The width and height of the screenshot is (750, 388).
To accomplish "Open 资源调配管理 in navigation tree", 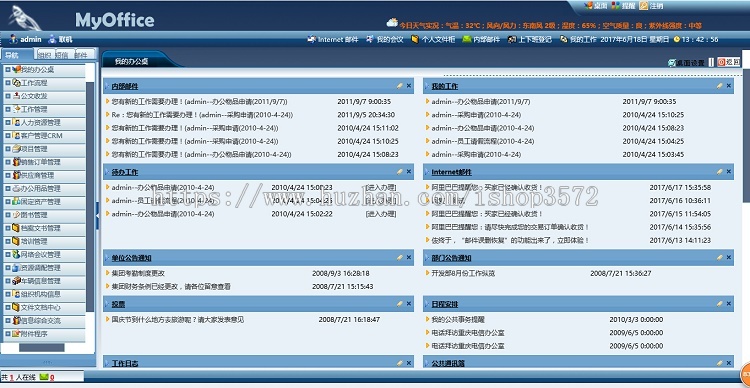I will [x=41, y=268].
